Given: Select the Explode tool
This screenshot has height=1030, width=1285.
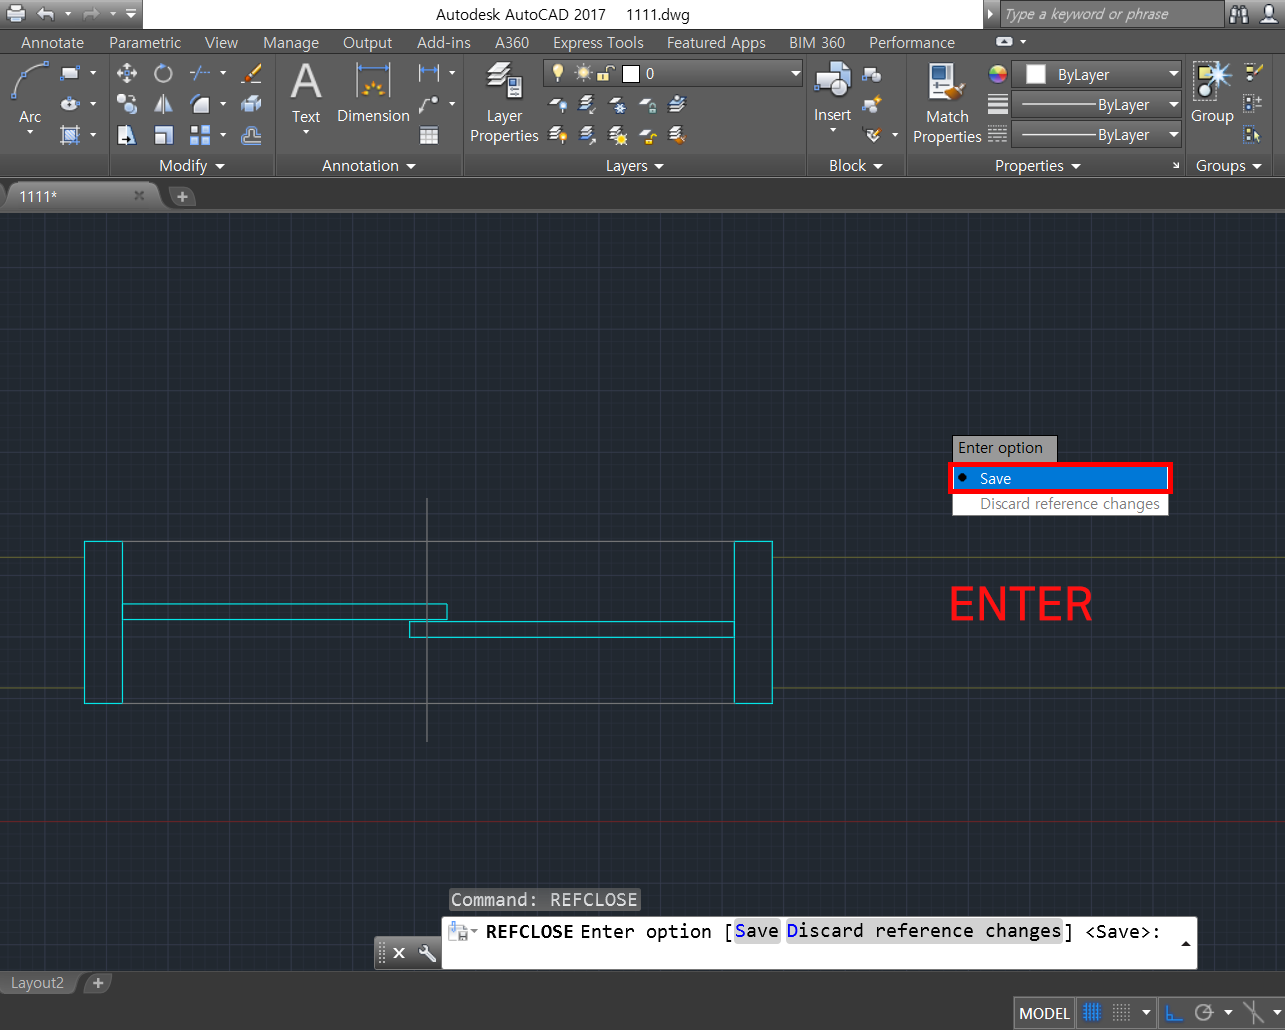Looking at the screenshot, I should click(x=252, y=104).
